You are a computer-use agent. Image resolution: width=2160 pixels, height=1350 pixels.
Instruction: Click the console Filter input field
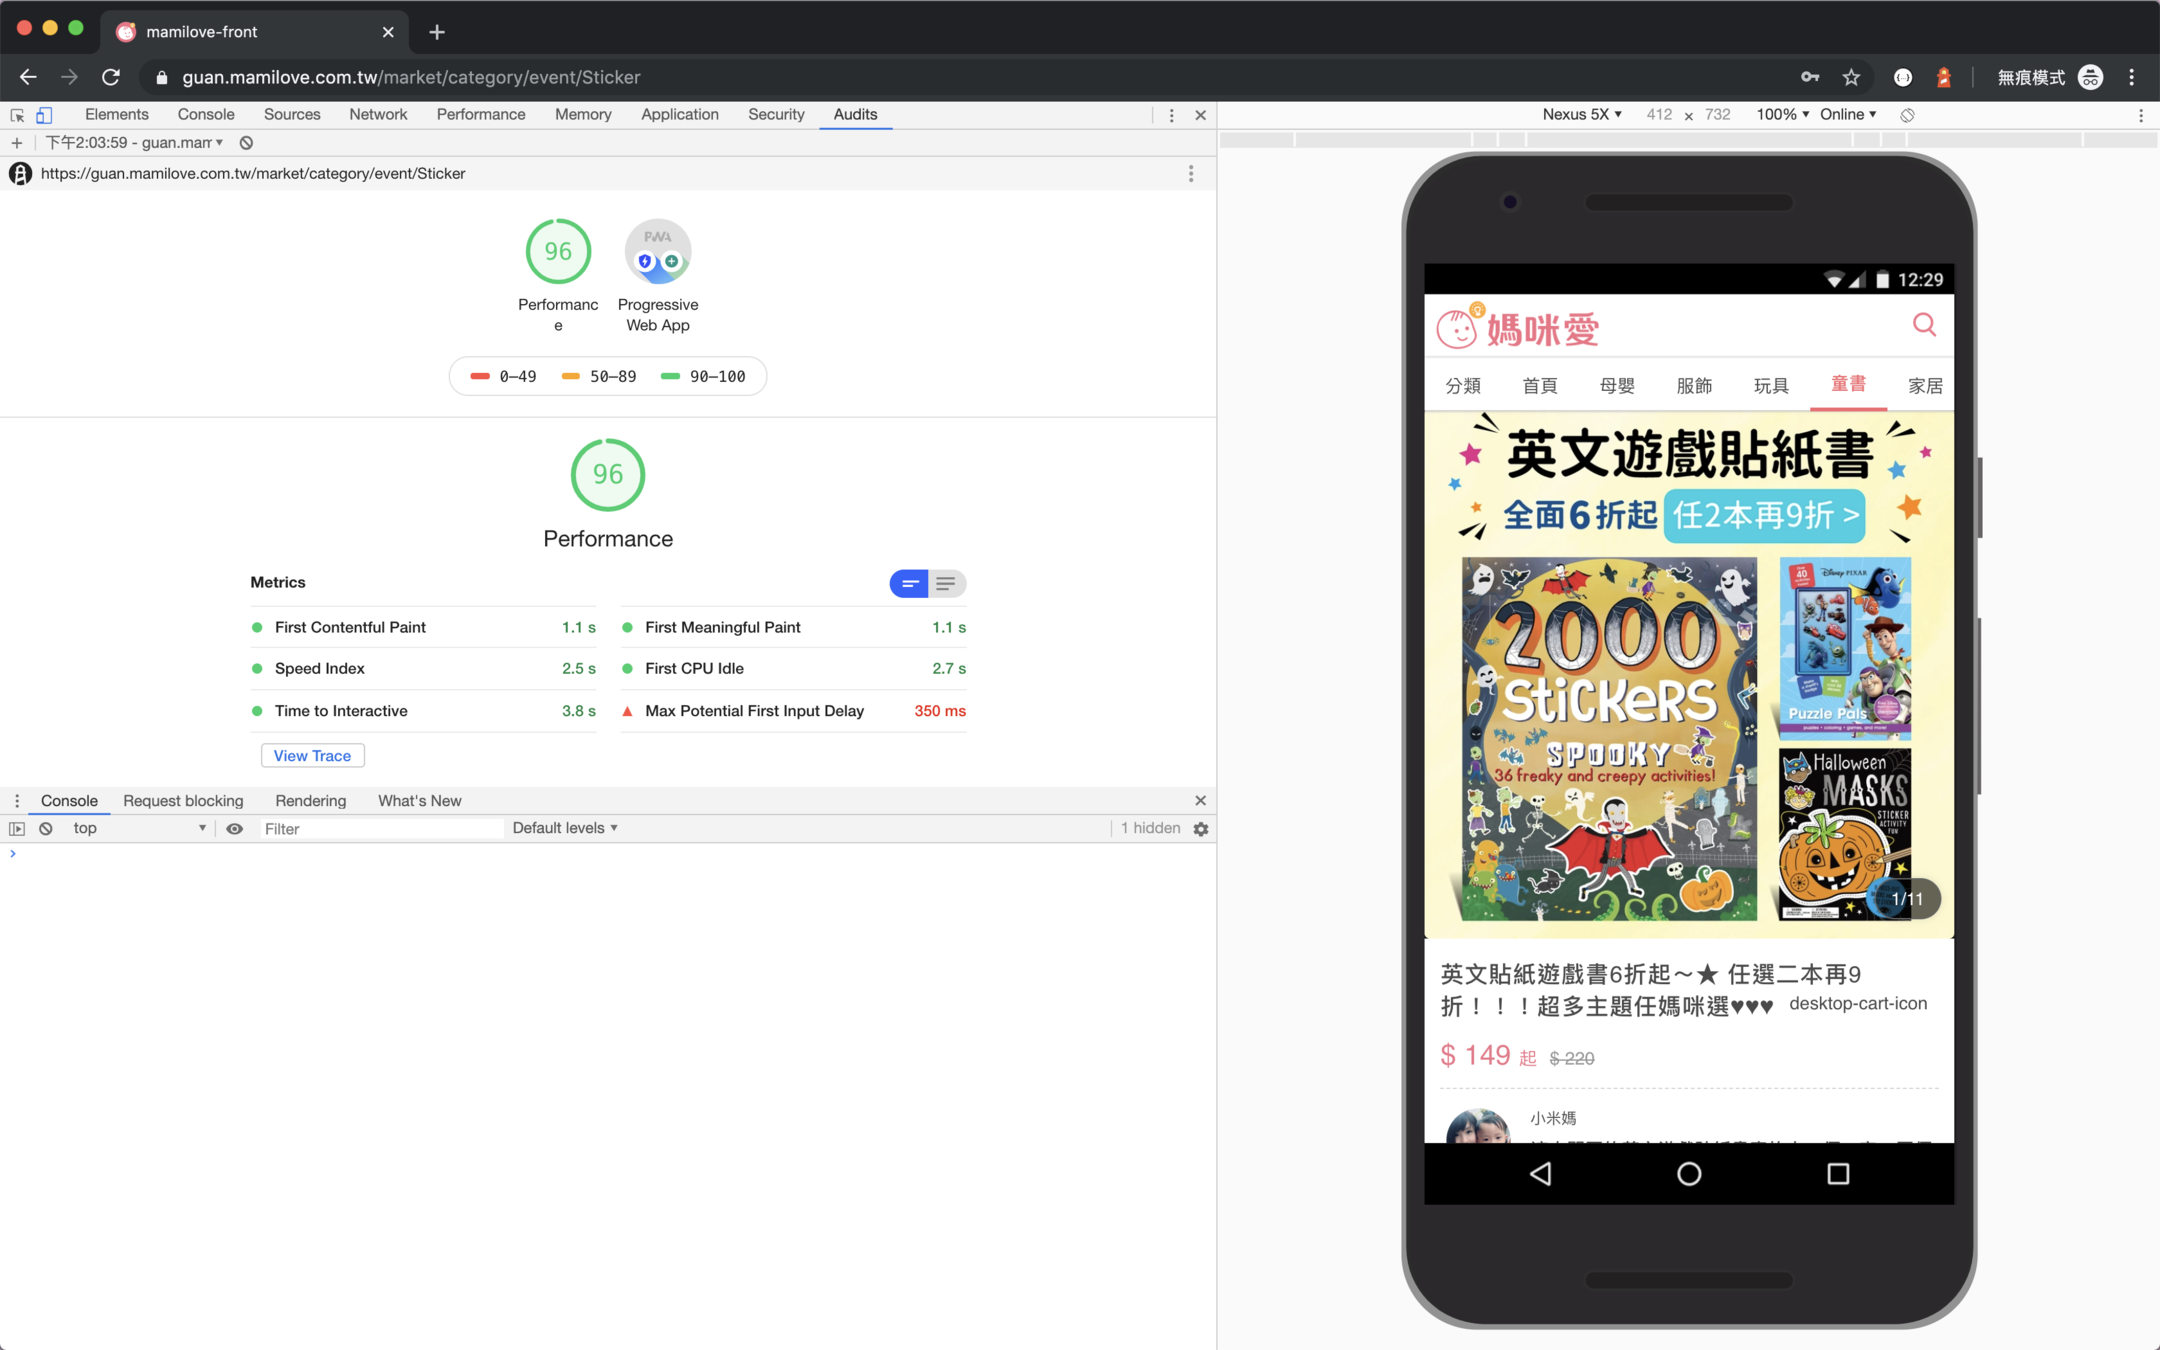pyautogui.click(x=380, y=829)
